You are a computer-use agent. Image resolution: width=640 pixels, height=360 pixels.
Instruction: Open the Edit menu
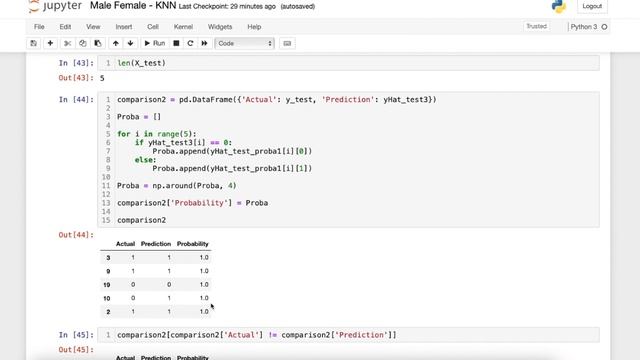65,27
